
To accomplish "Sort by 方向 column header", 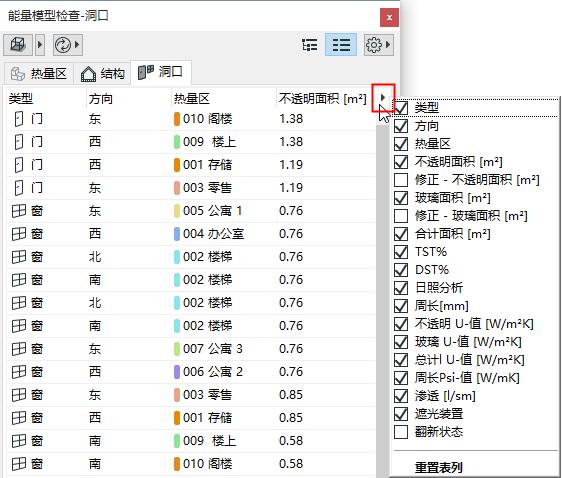I will [x=129, y=98].
